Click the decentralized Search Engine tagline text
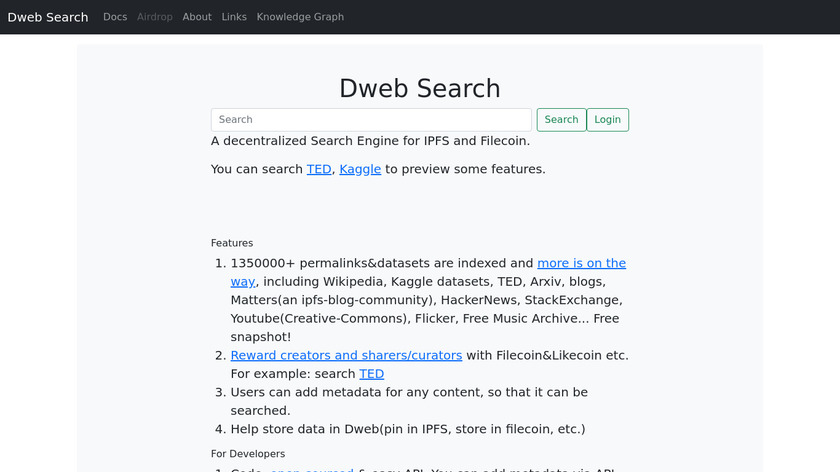The width and height of the screenshot is (840, 472). (x=370, y=141)
